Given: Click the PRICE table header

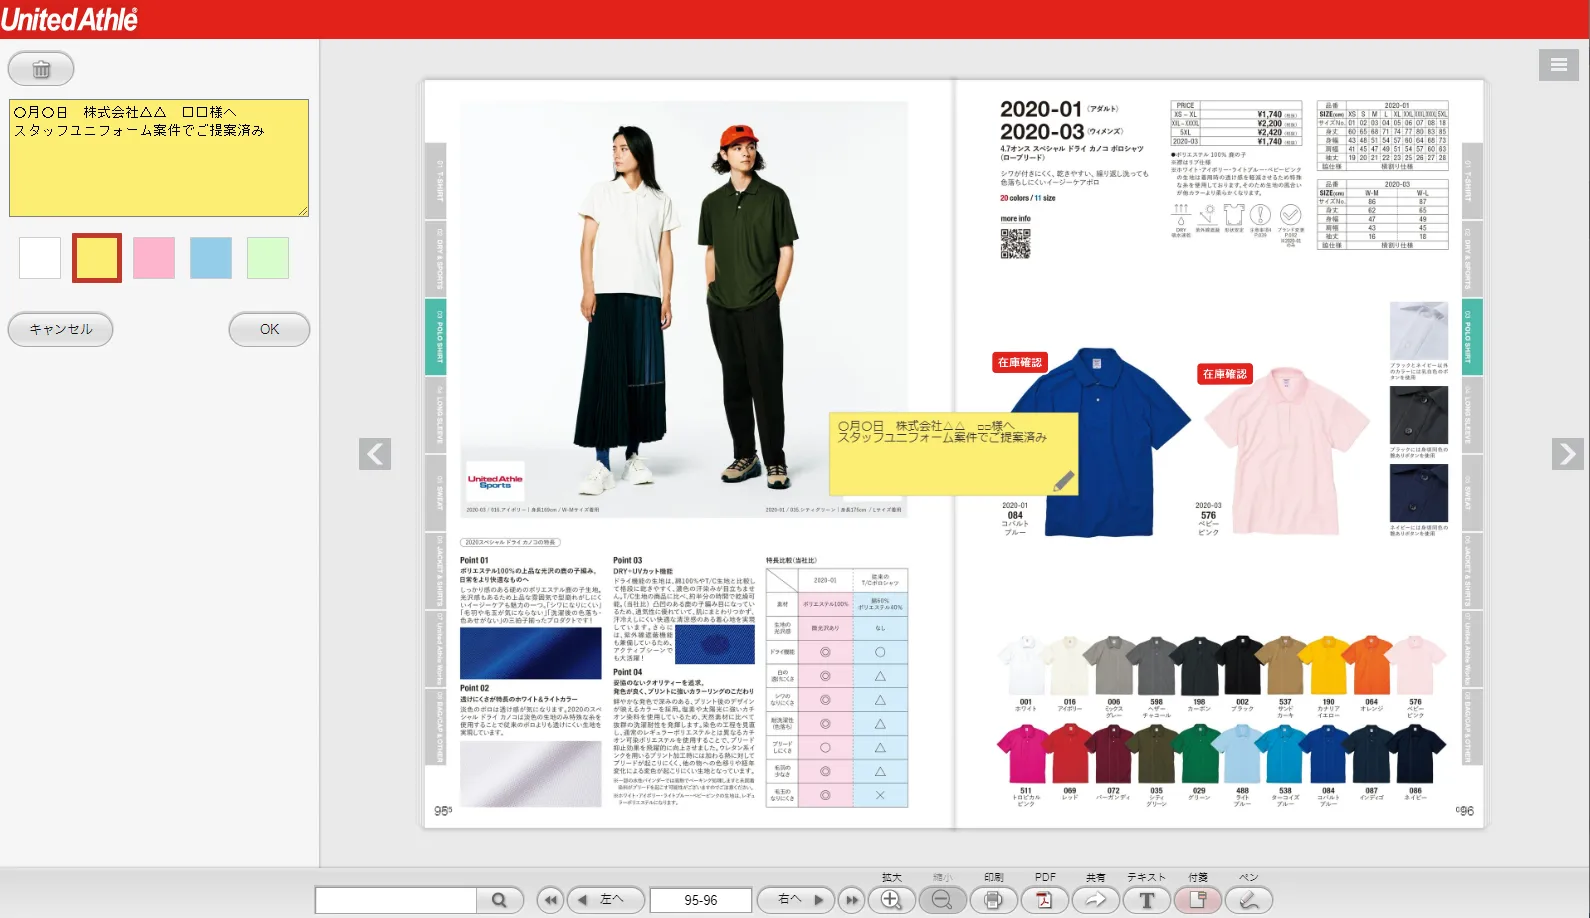Looking at the screenshot, I should pos(1185,105).
